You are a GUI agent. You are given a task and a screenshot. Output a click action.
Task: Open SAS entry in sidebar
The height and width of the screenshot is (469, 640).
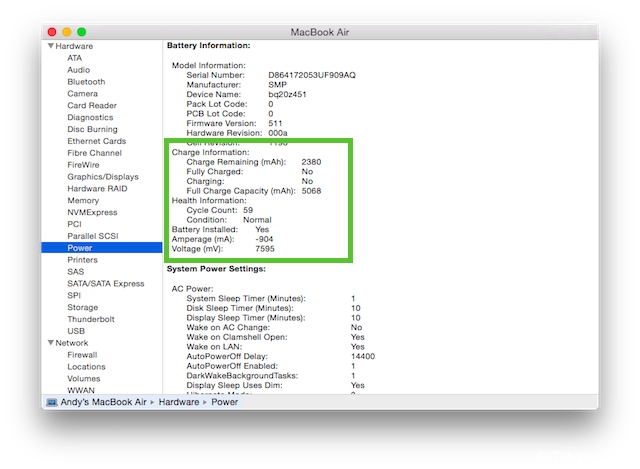pos(76,271)
